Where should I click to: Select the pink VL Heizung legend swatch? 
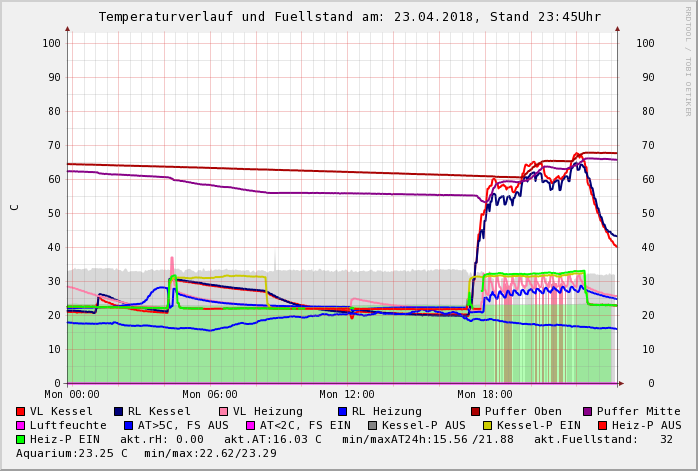coord(223,412)
